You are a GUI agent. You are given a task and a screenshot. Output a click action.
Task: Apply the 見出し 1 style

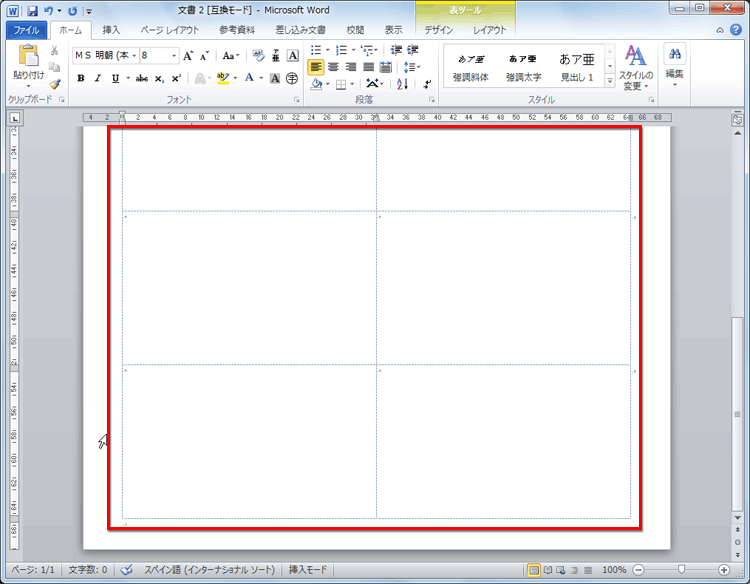pyautogui.click(x=577, y=67)
